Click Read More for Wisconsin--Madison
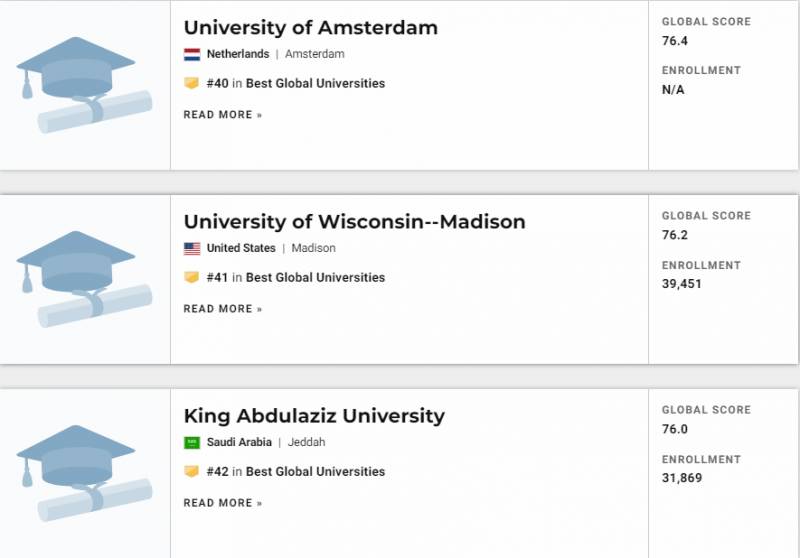This screenshot has height=558, width=800. point(222,309)
